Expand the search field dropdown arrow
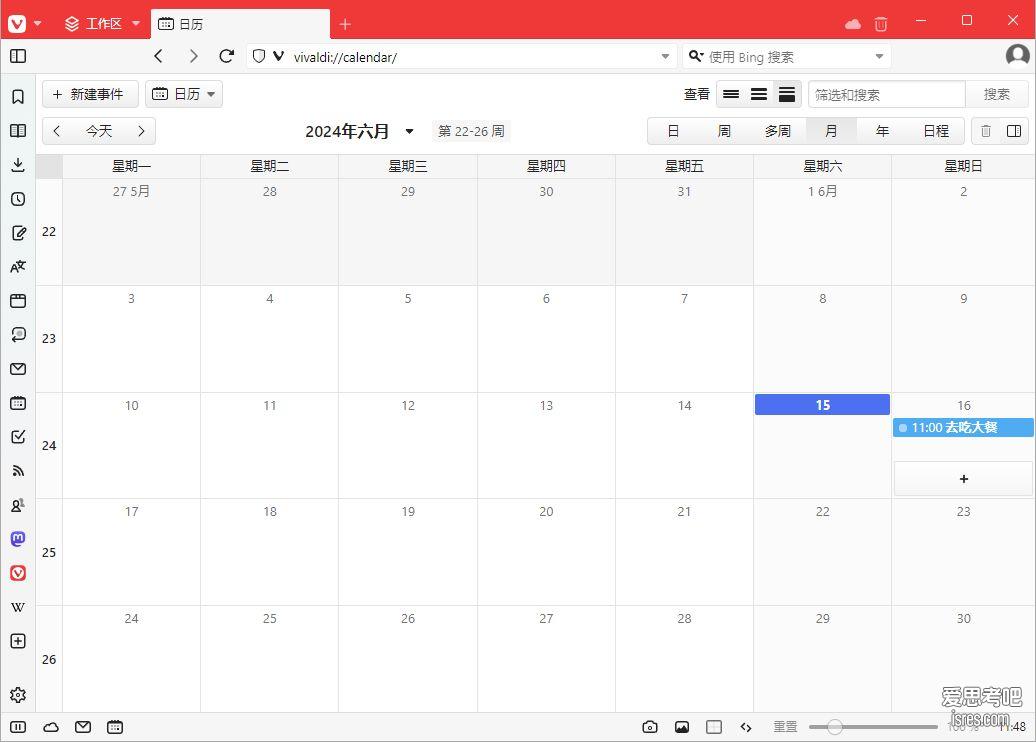Viewport: 1036px width, 742px height. pos(879,57)
